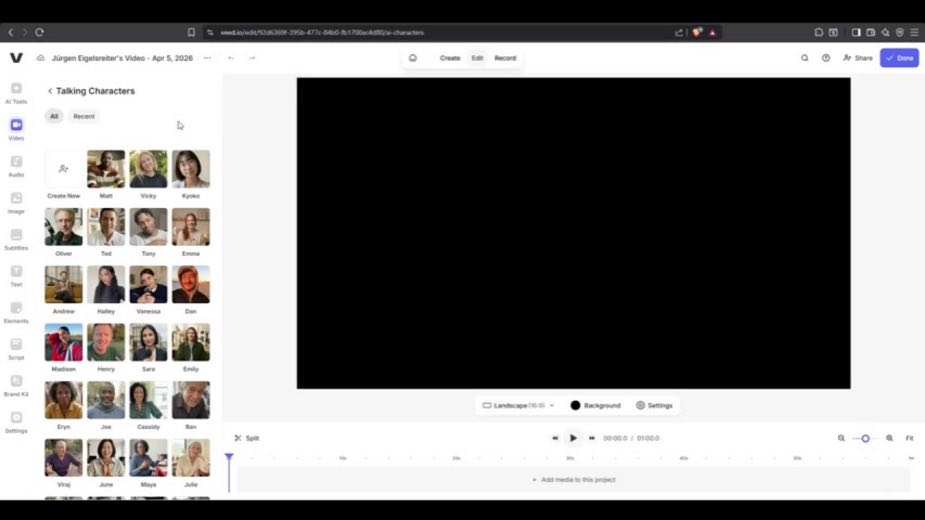This screenshot has height=520, width=925.
Task: Open canvas Settings button
Action: point(654,405)
